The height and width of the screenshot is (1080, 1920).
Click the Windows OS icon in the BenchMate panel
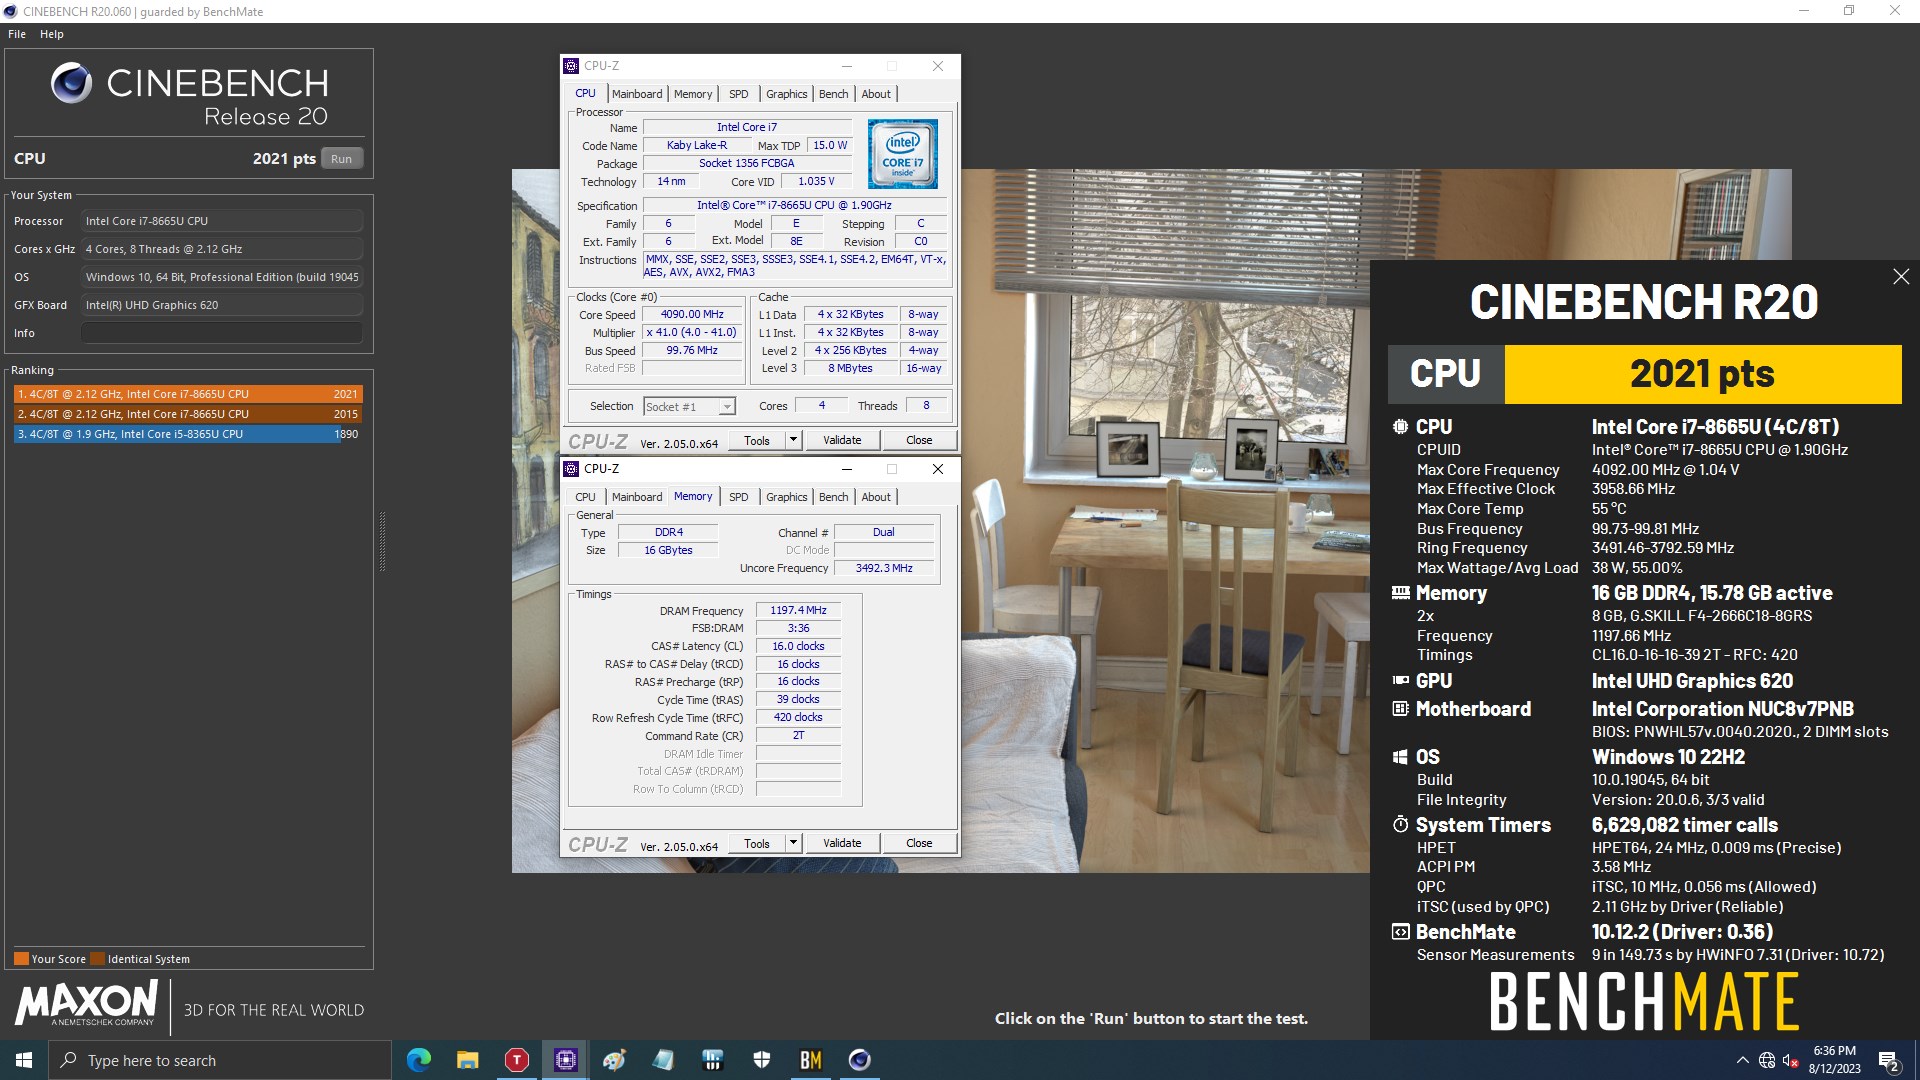click(1400, 757)
